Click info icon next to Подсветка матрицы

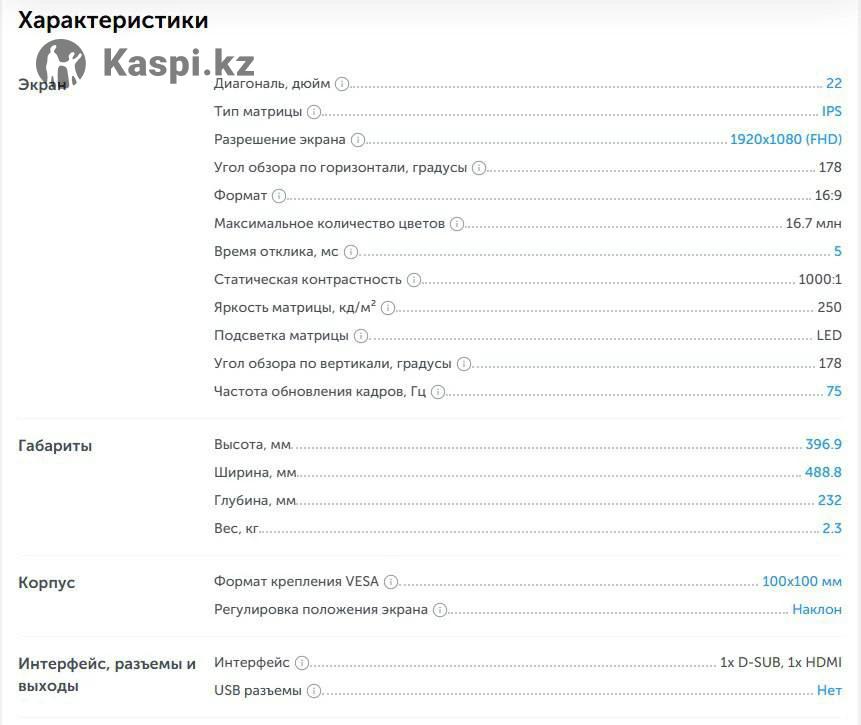[x=361, y=336]
